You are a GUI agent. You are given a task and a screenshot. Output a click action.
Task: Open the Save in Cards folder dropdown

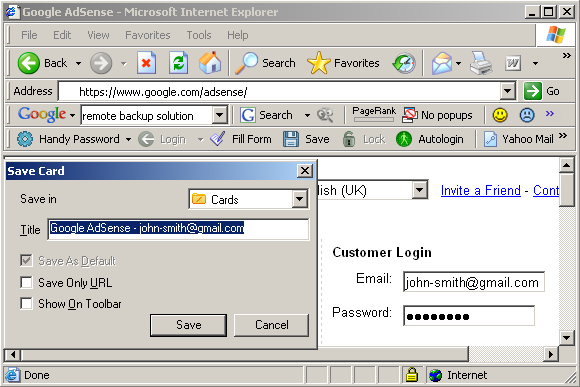pos(300,199)
